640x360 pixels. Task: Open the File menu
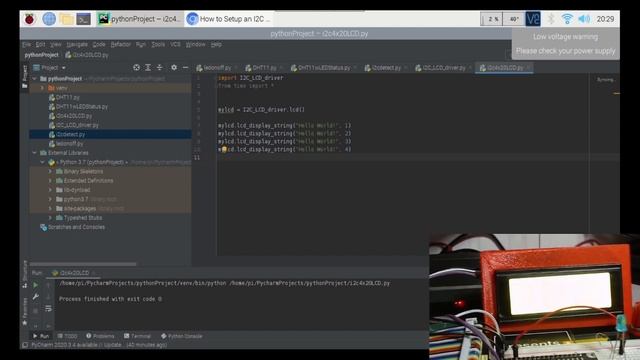coord(26,44)
